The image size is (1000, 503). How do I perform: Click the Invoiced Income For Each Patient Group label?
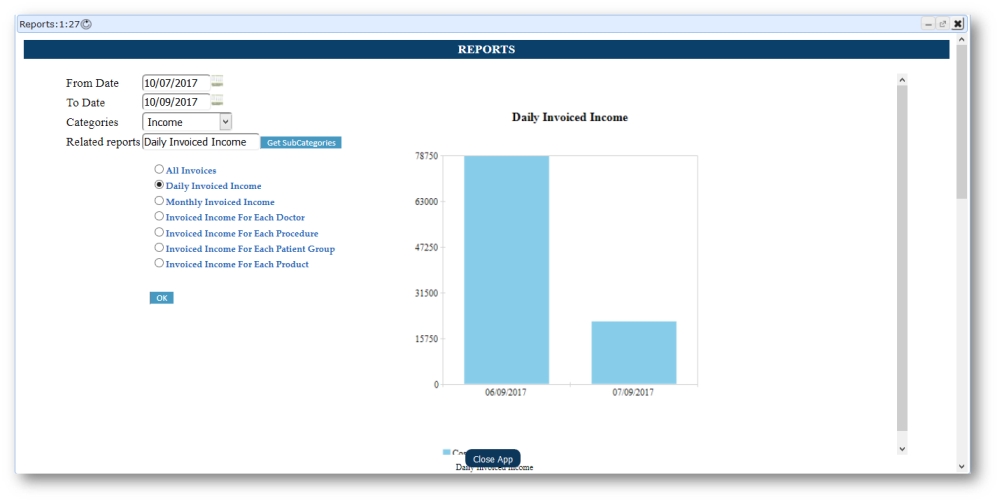pos(250,249)
